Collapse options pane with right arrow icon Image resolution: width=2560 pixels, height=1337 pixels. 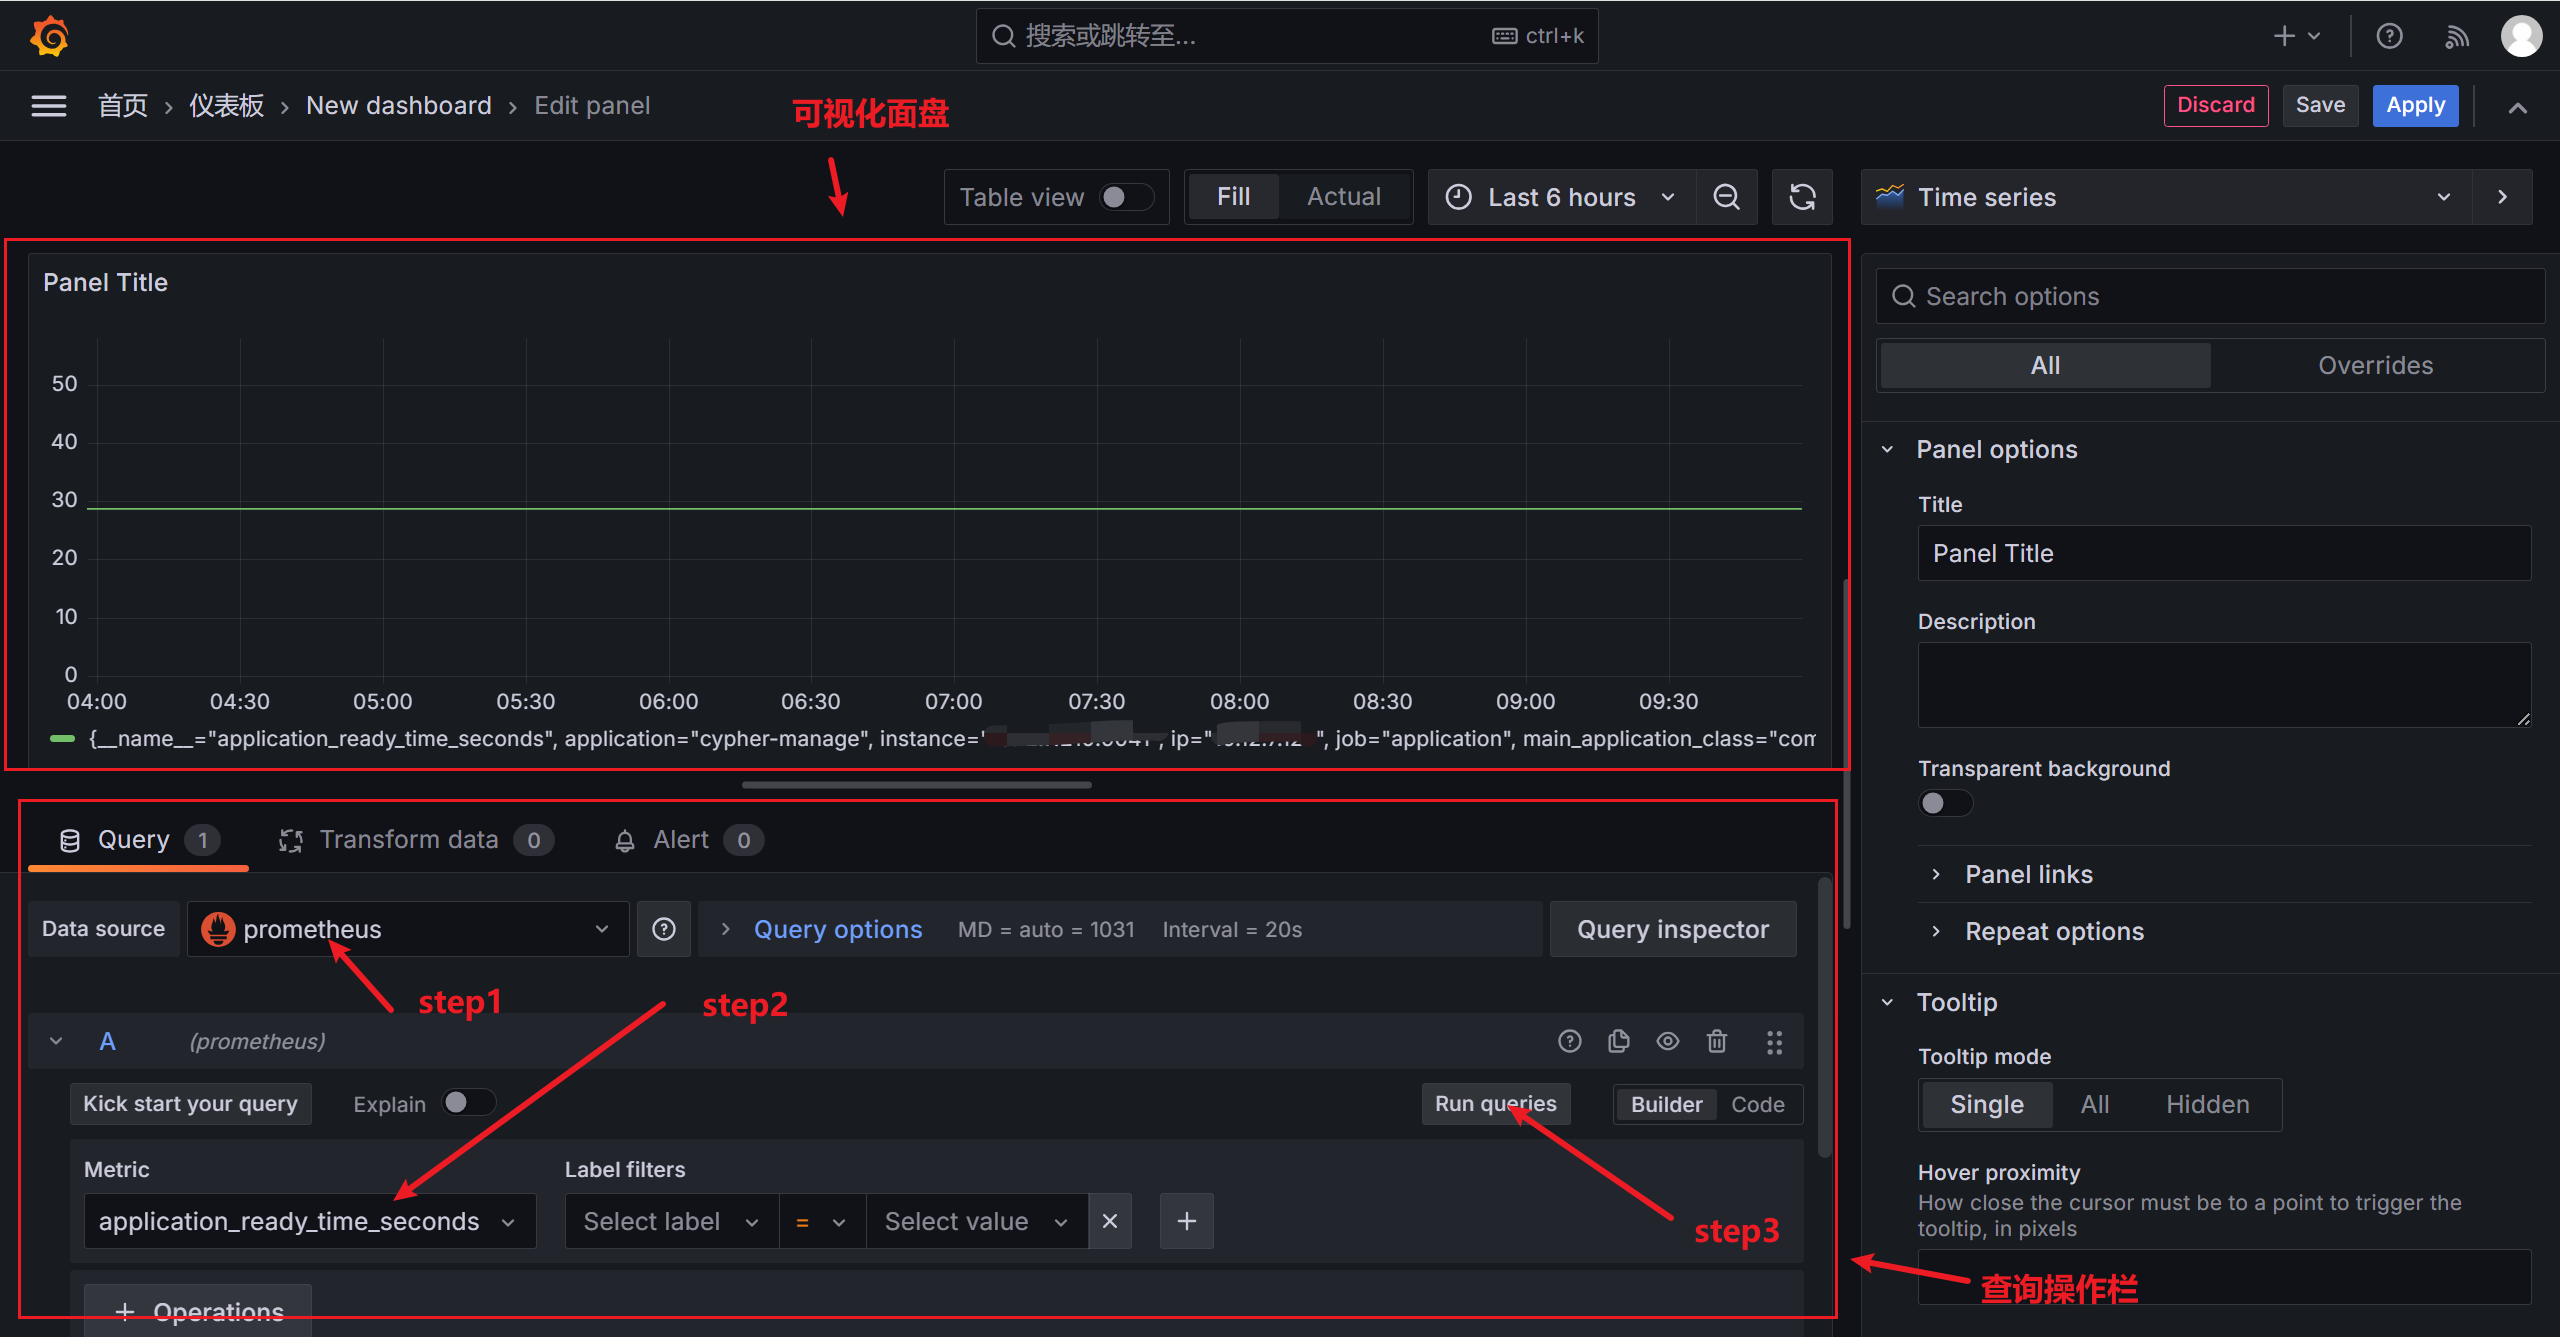(2502, 197)
